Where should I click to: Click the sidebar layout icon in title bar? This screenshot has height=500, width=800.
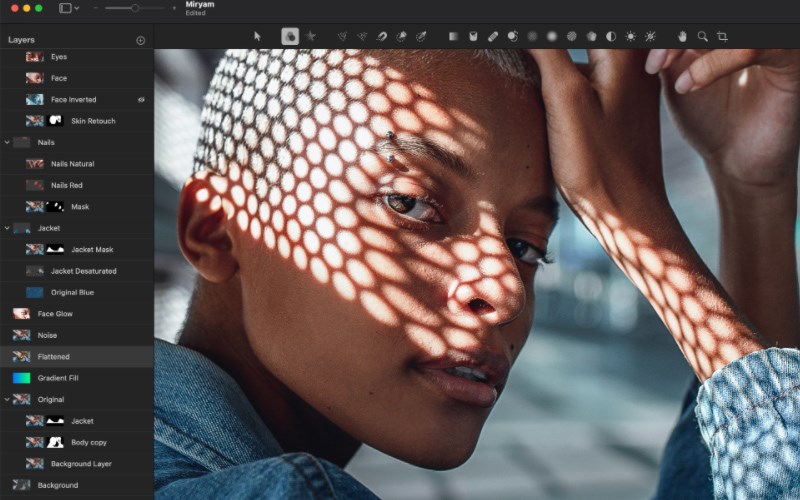(x=65, y=8)
